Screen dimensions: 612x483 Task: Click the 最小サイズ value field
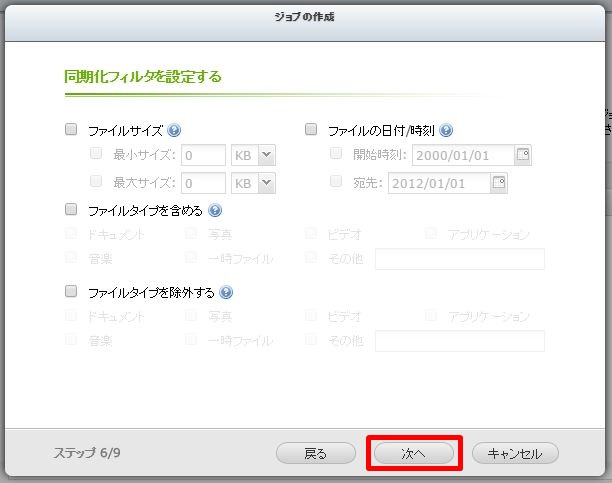(x=203, y=155)
